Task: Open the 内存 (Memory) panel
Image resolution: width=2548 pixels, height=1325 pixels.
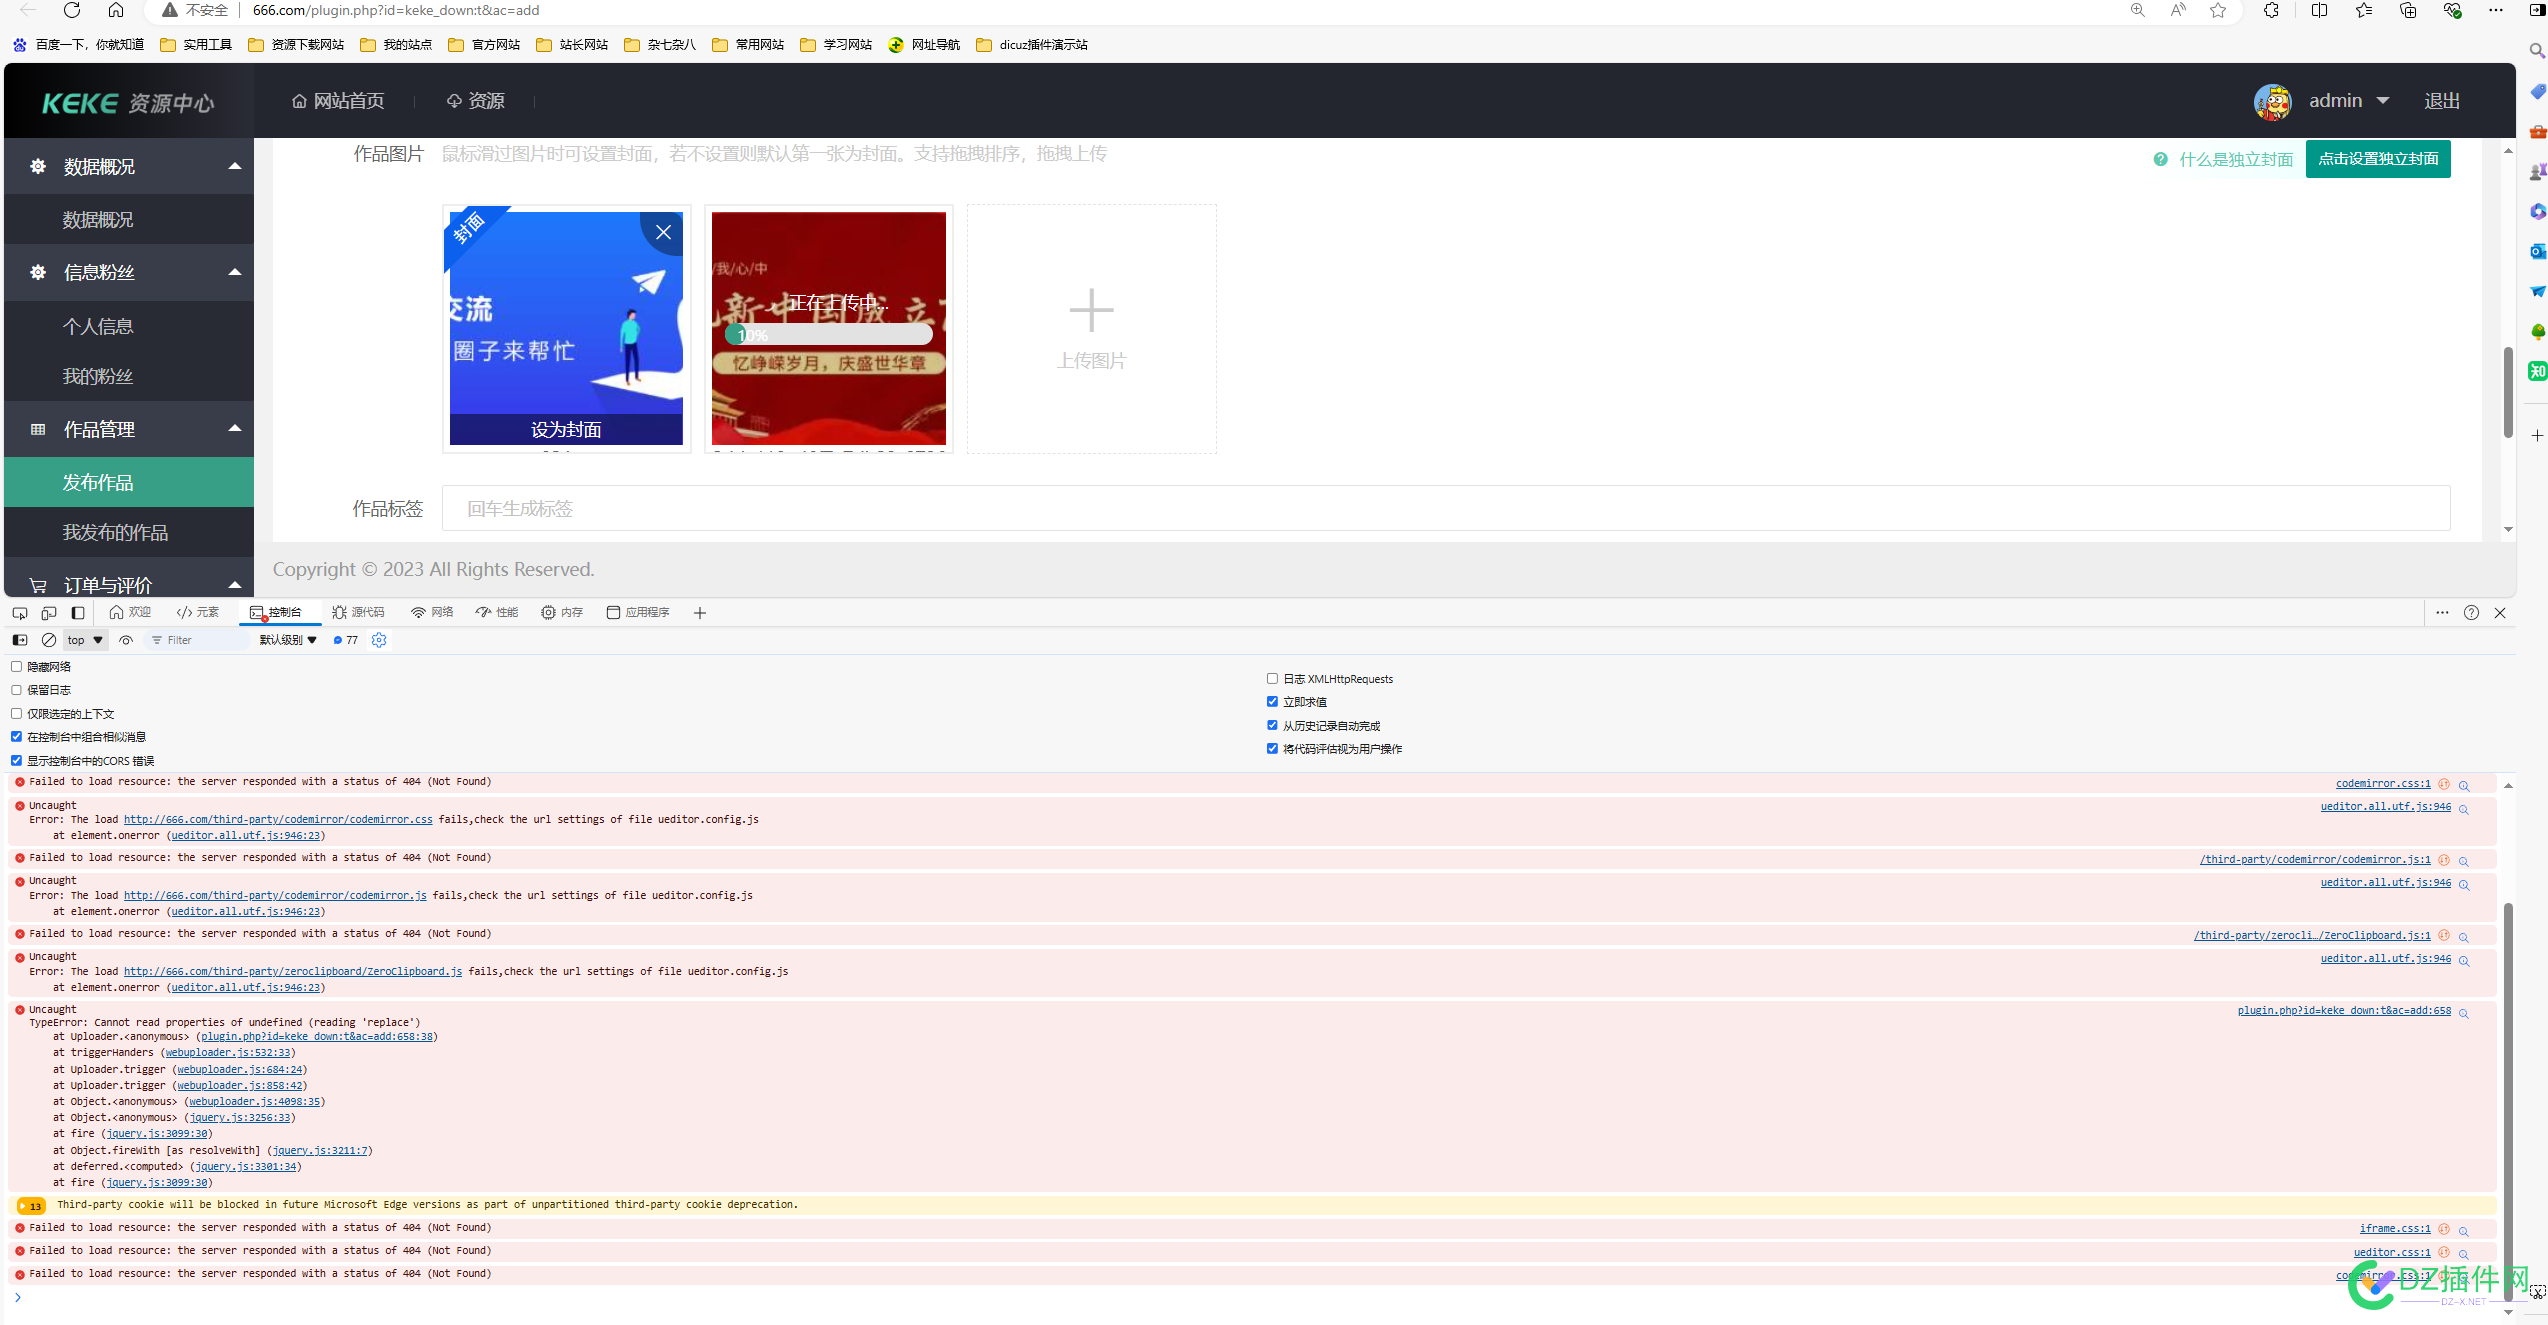Action: (x=562, y=612)
